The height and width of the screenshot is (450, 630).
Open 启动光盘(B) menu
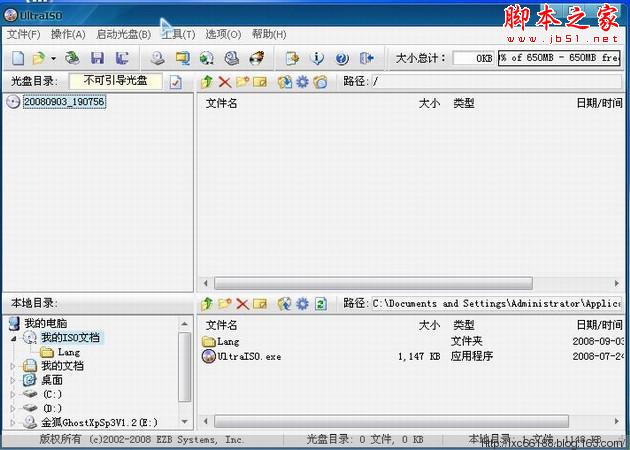pyautogui.click(x=123, y=35)
